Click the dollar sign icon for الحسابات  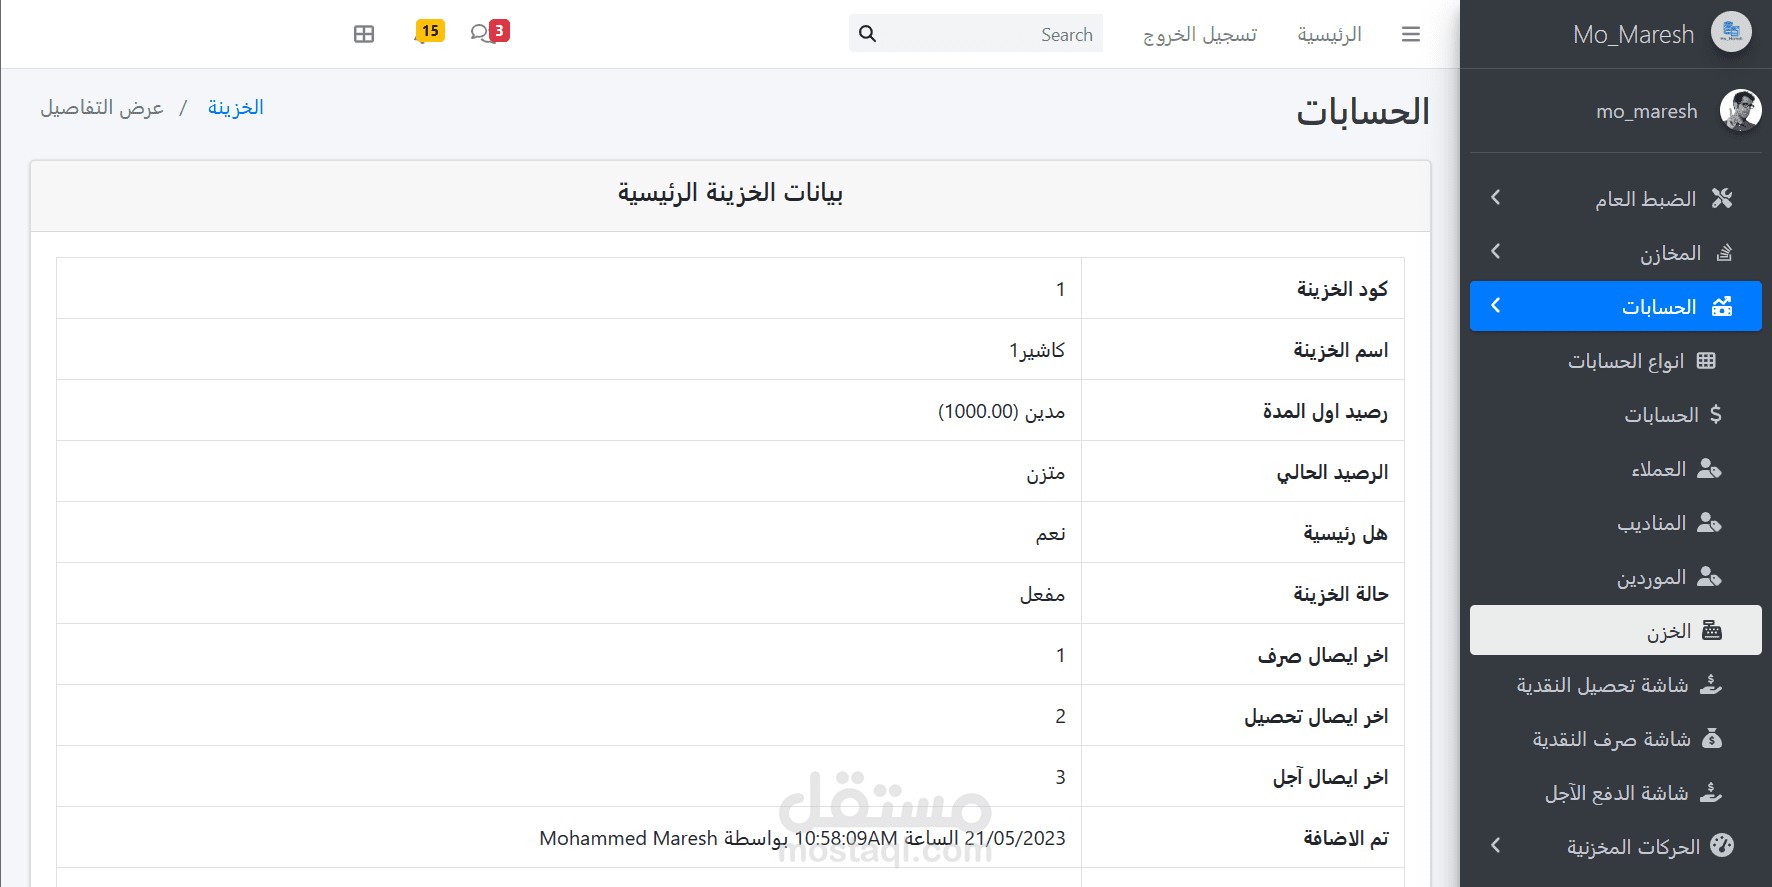(x=1716, y=414)
